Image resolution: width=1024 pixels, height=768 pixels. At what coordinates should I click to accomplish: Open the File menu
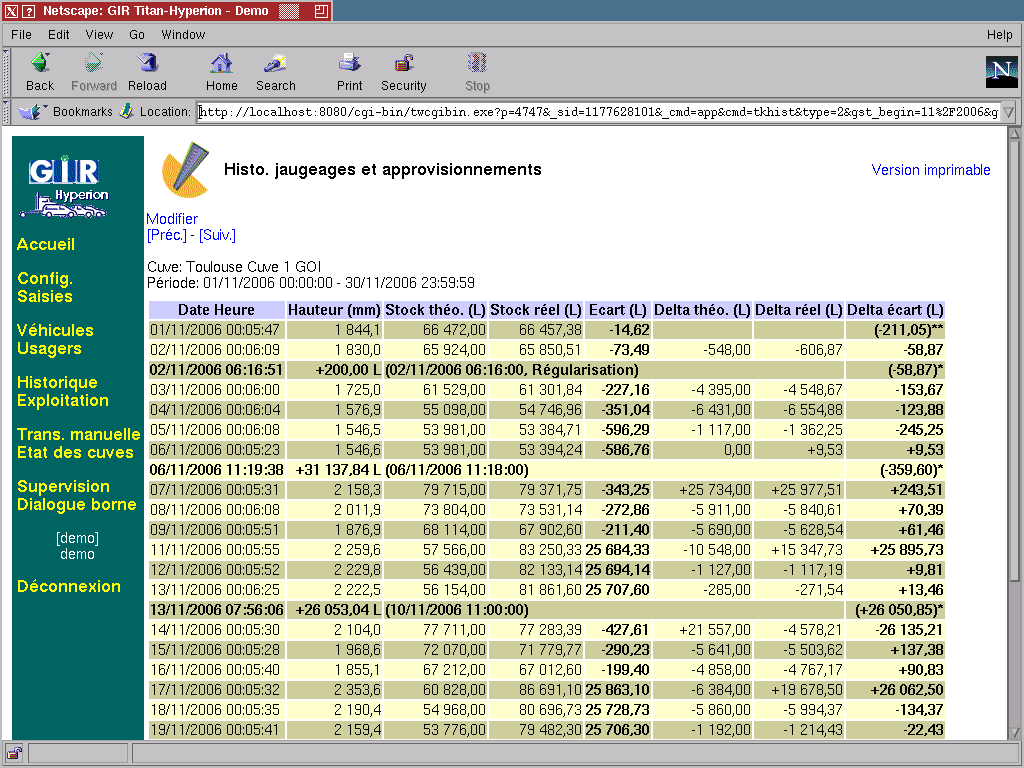pos(21,35)
